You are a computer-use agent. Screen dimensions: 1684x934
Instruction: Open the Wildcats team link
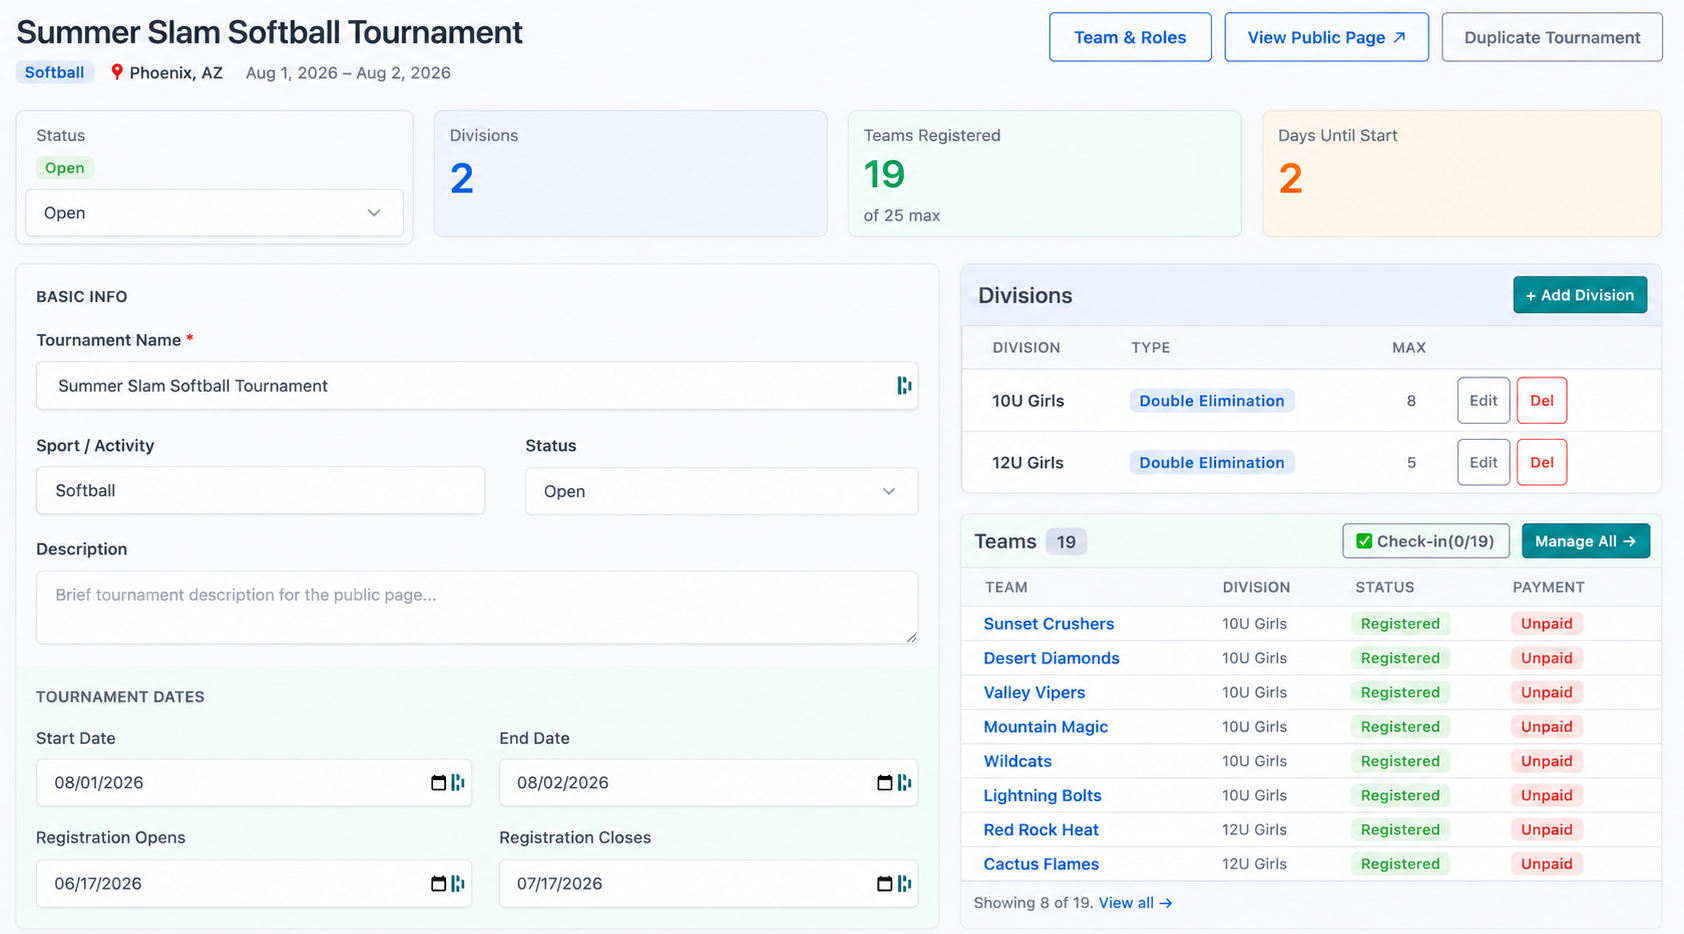click(x=1017, y=761)
